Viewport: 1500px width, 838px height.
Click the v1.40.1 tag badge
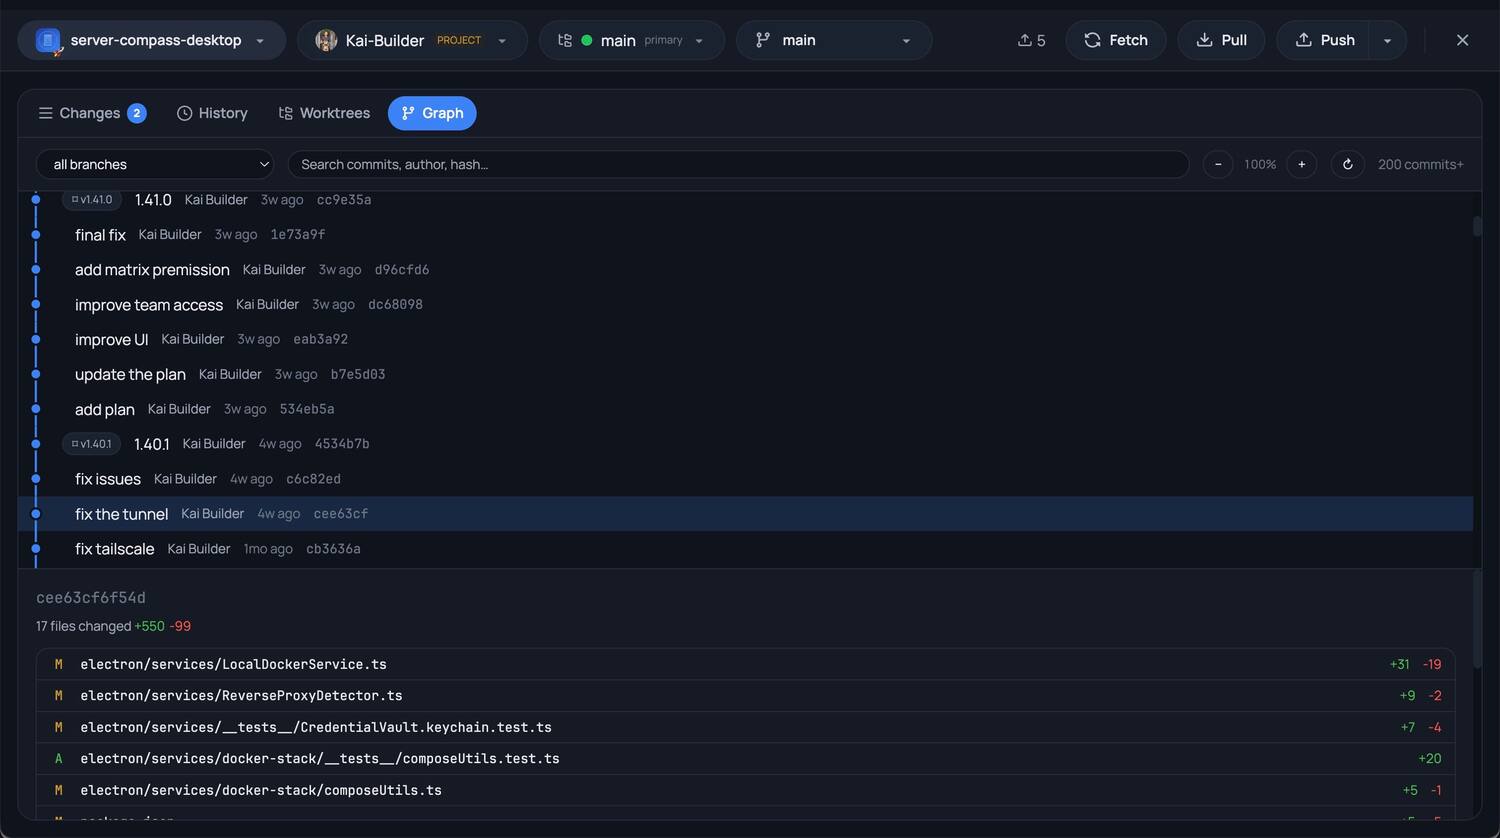[x=92, y=444]
